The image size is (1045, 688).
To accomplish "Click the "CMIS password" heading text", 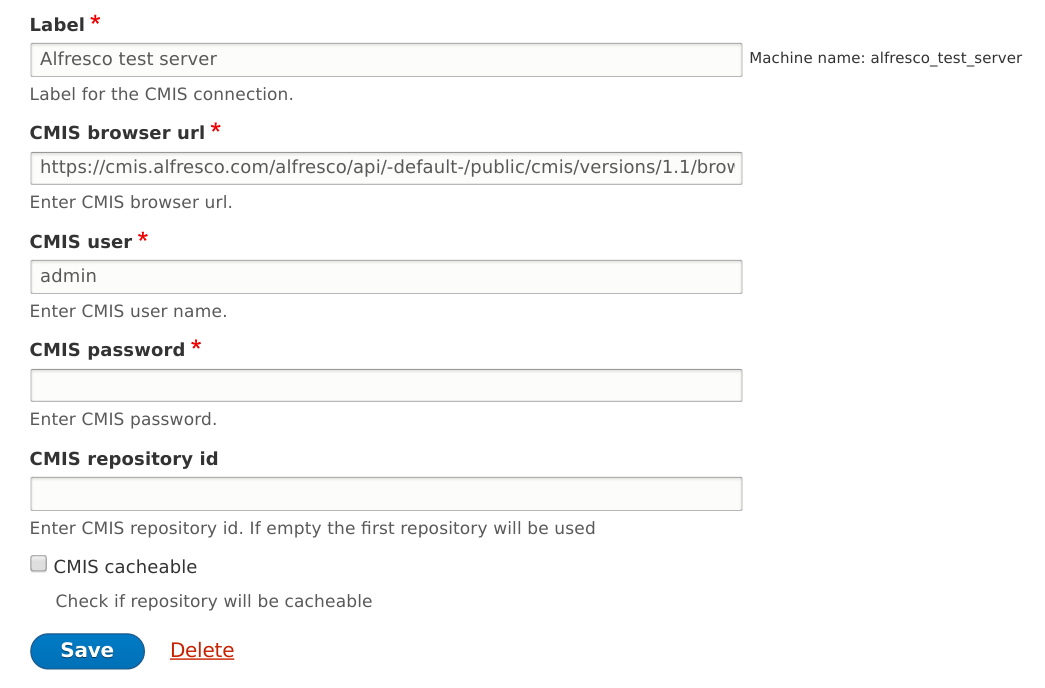I will coord(107,350).
